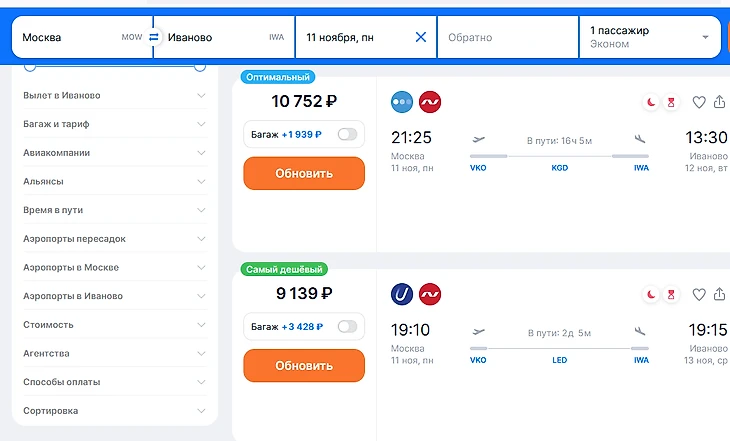Swap origin and destination cities
730x441 pixels.
pyautogui.click(x=154, y=37)
